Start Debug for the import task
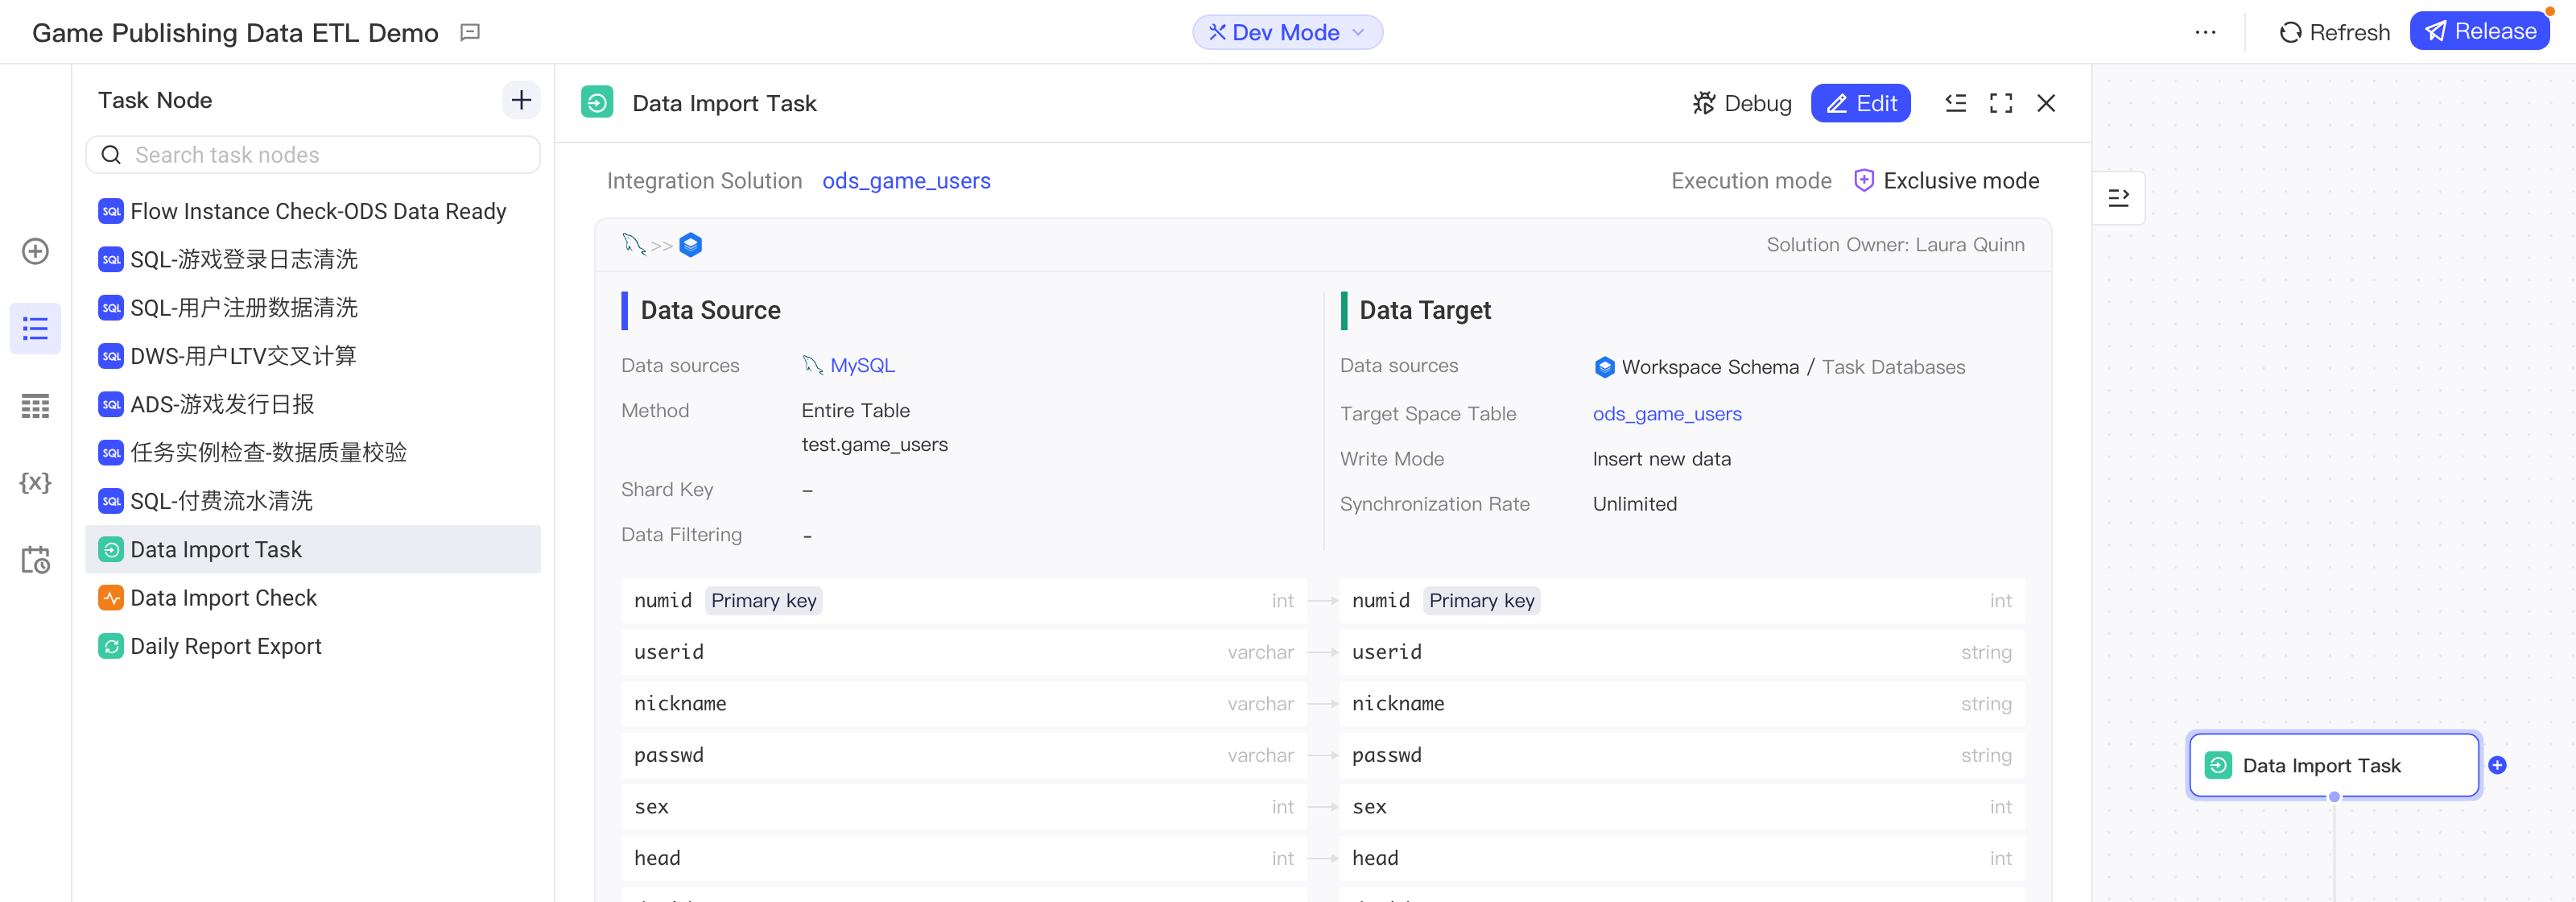This screenshot has height=902, width=2576. (x=1741, y=103)
